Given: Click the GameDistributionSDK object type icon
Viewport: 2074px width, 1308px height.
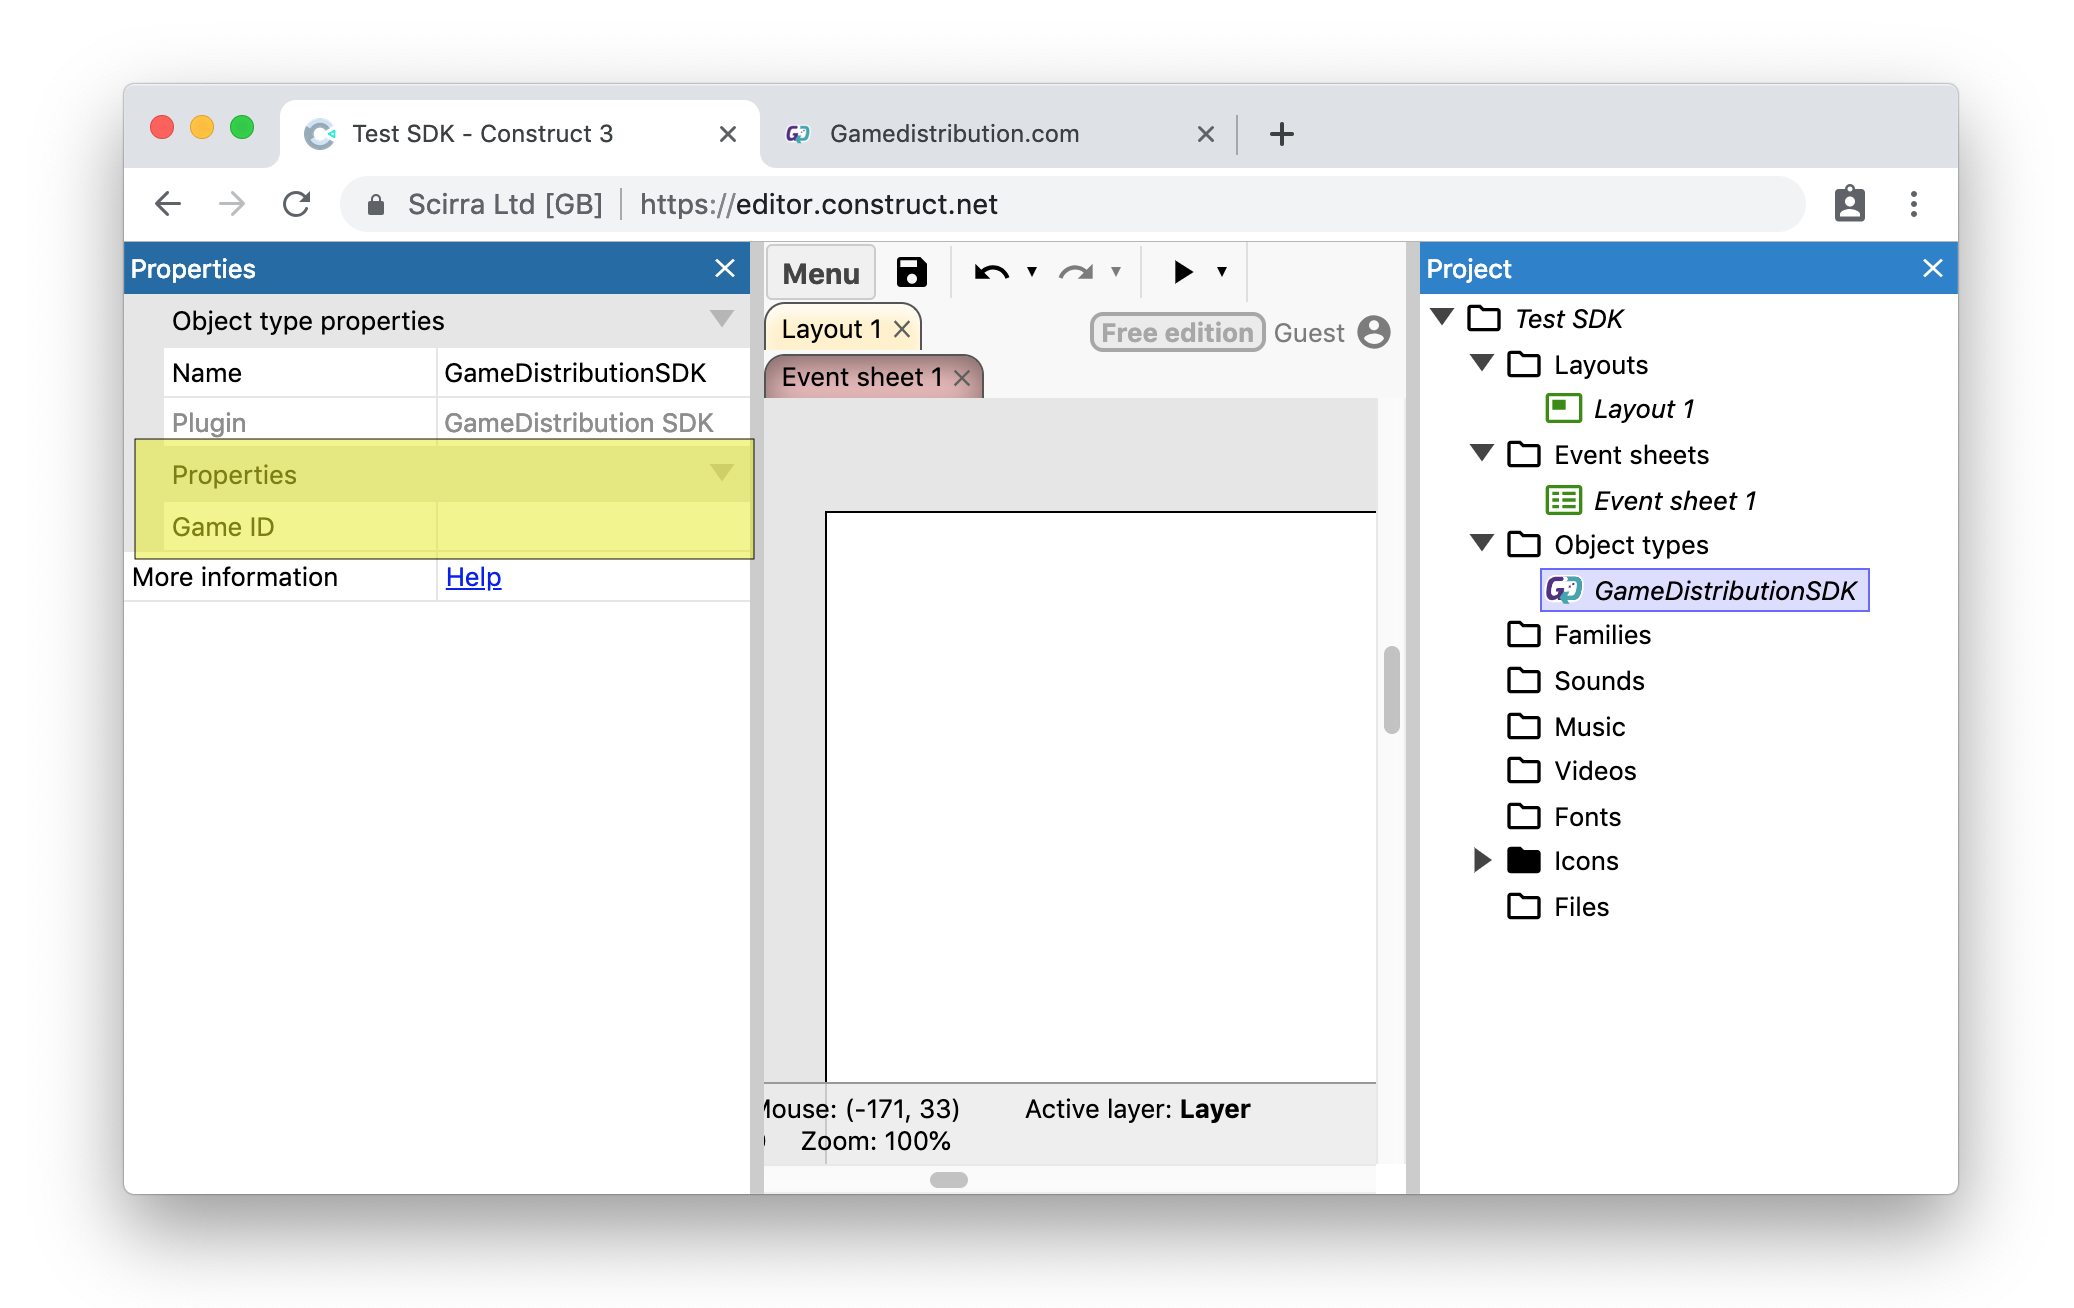Looking at the screenshot, I should pos(1563,591).
